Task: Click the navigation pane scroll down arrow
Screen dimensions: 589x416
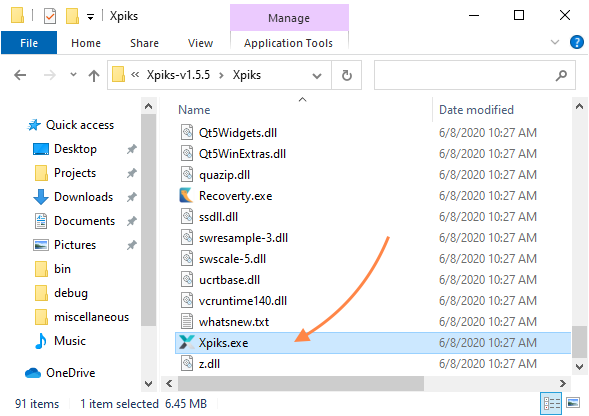Action: tap(149, 384)
